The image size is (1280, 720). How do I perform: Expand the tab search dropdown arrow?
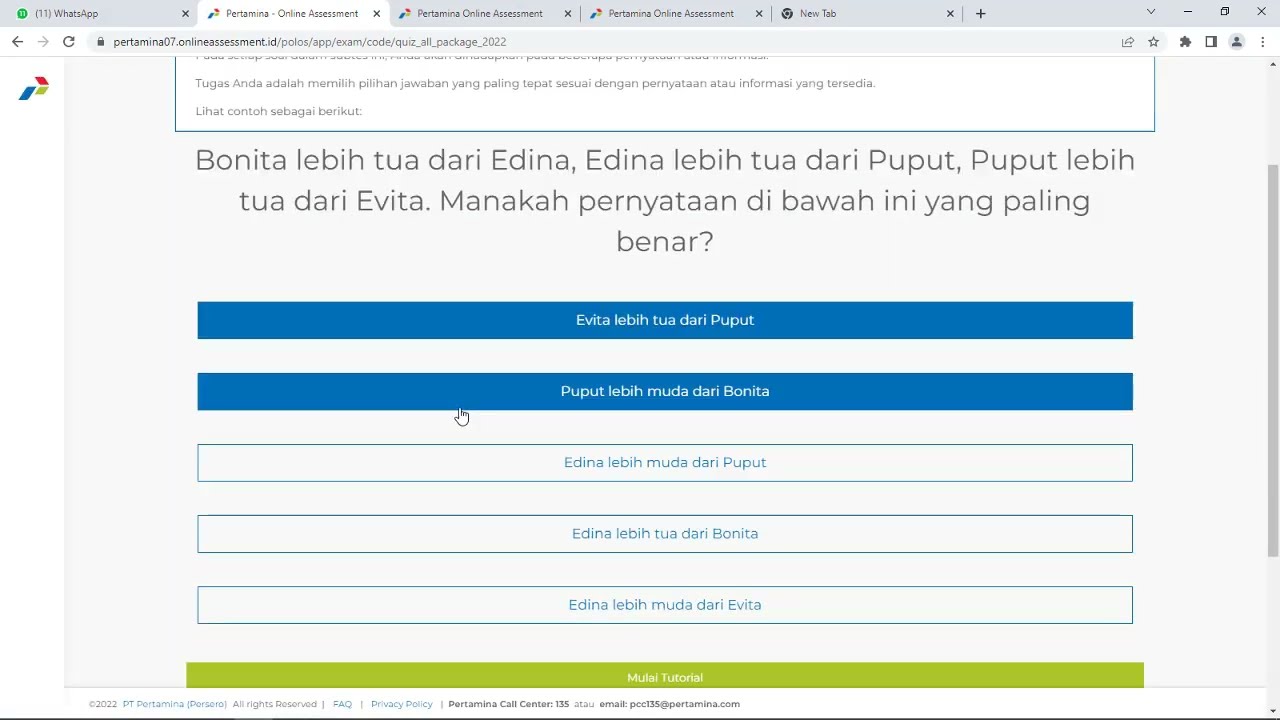click(x=1151, y=13)
